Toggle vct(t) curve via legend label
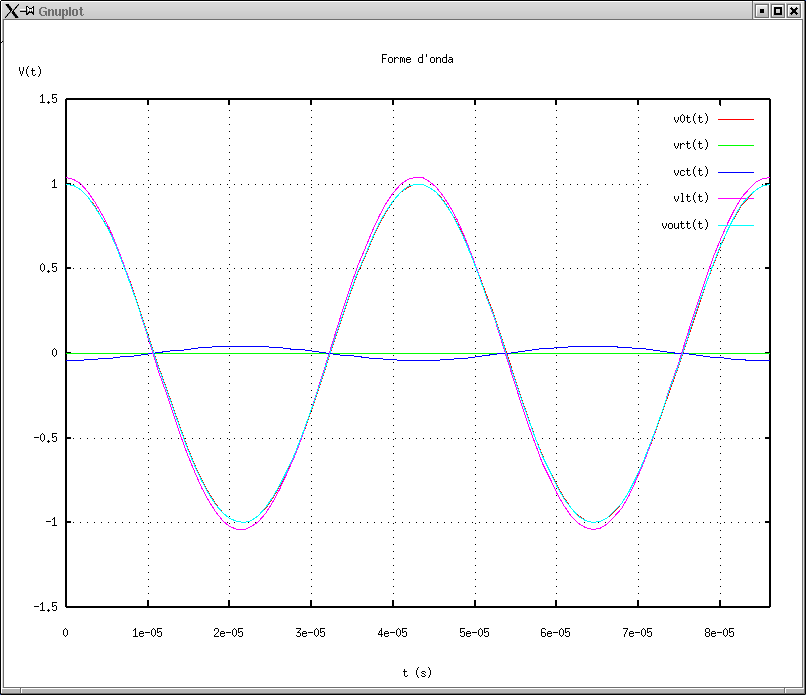Viewport: 806px width, 695px height. pos(691,172)
